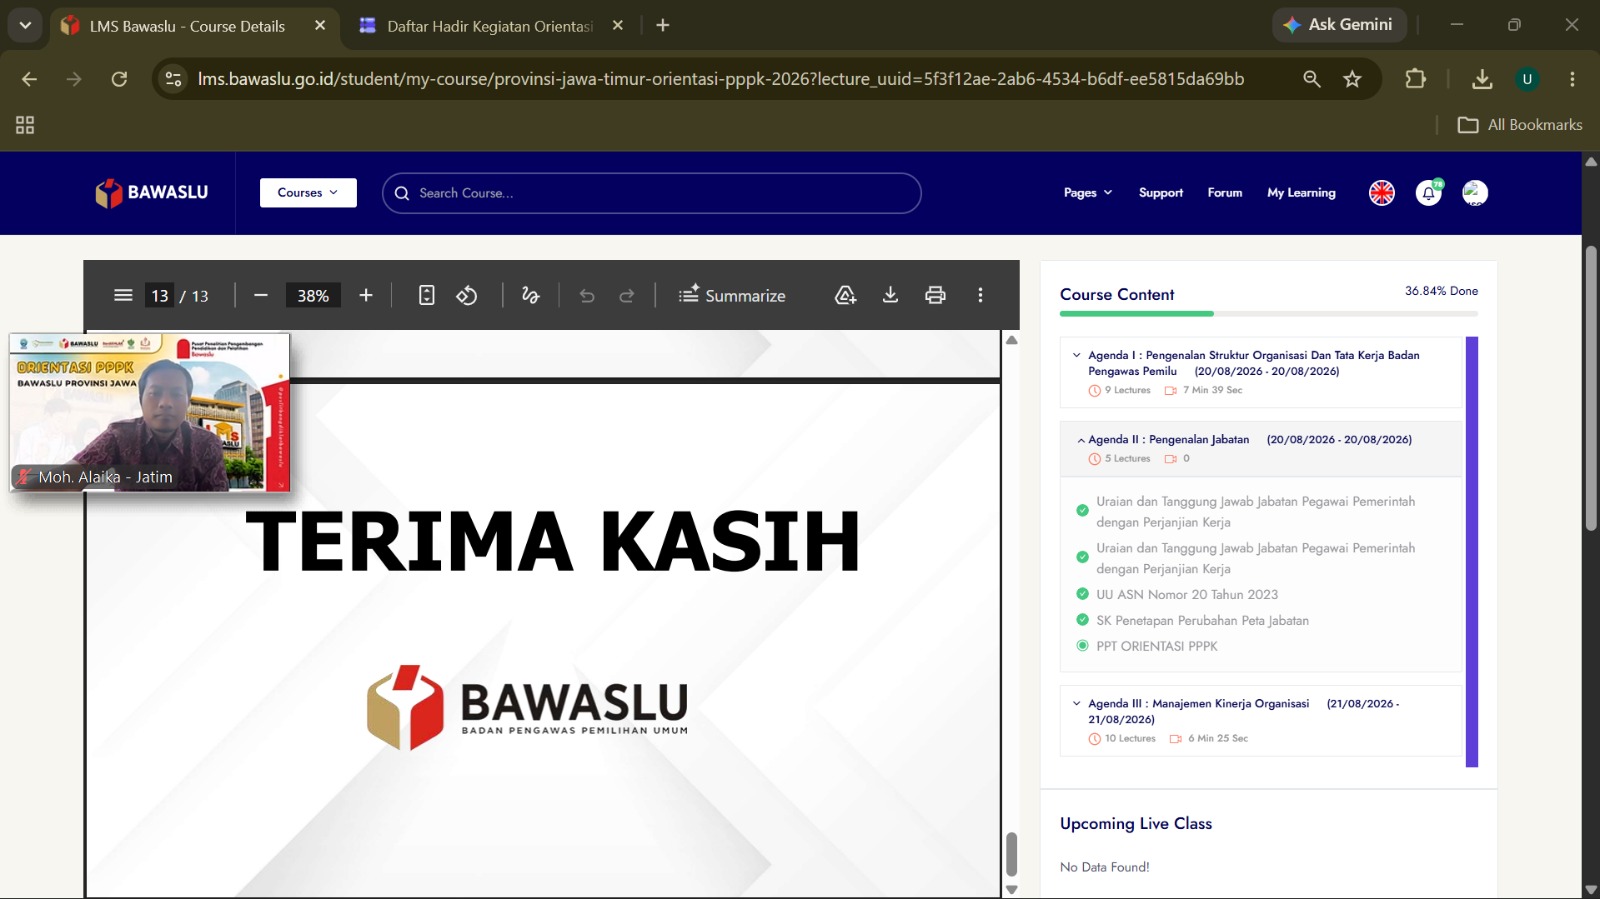Save the PDF to Google Drive
Screen dimensions: 1600x899
(x=846, y=295)
